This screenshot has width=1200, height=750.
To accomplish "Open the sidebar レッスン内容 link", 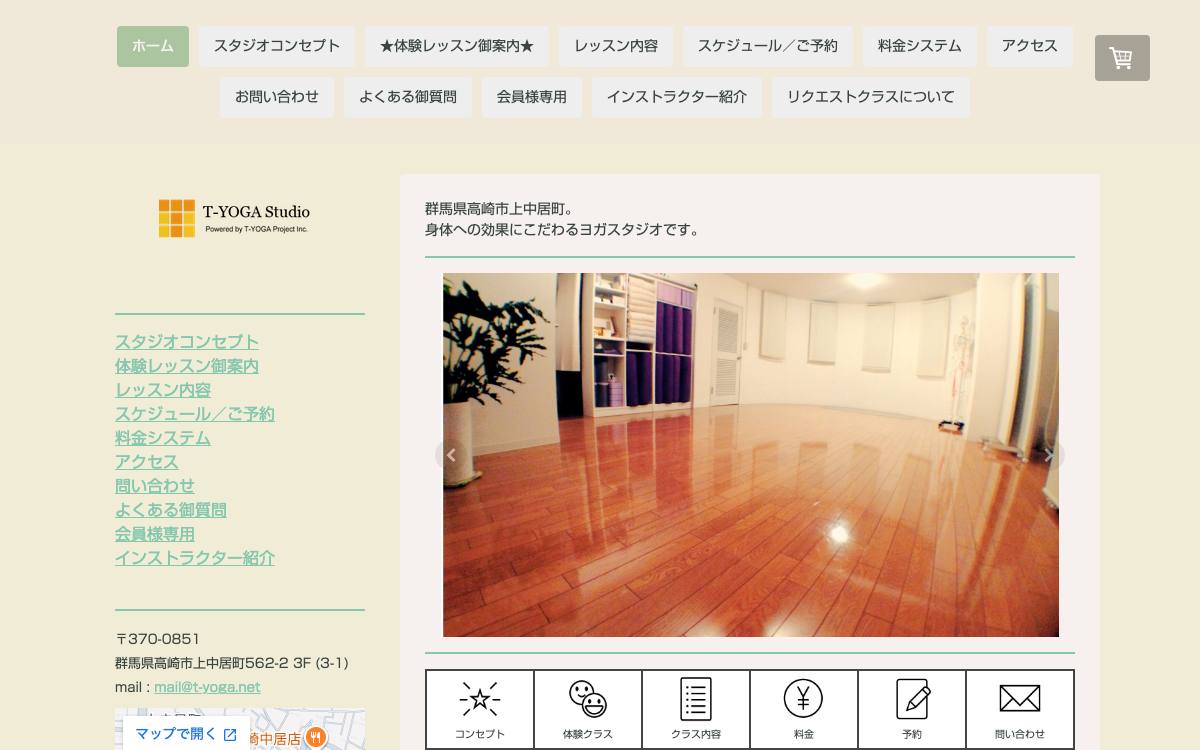I will (x=163, y=390).
